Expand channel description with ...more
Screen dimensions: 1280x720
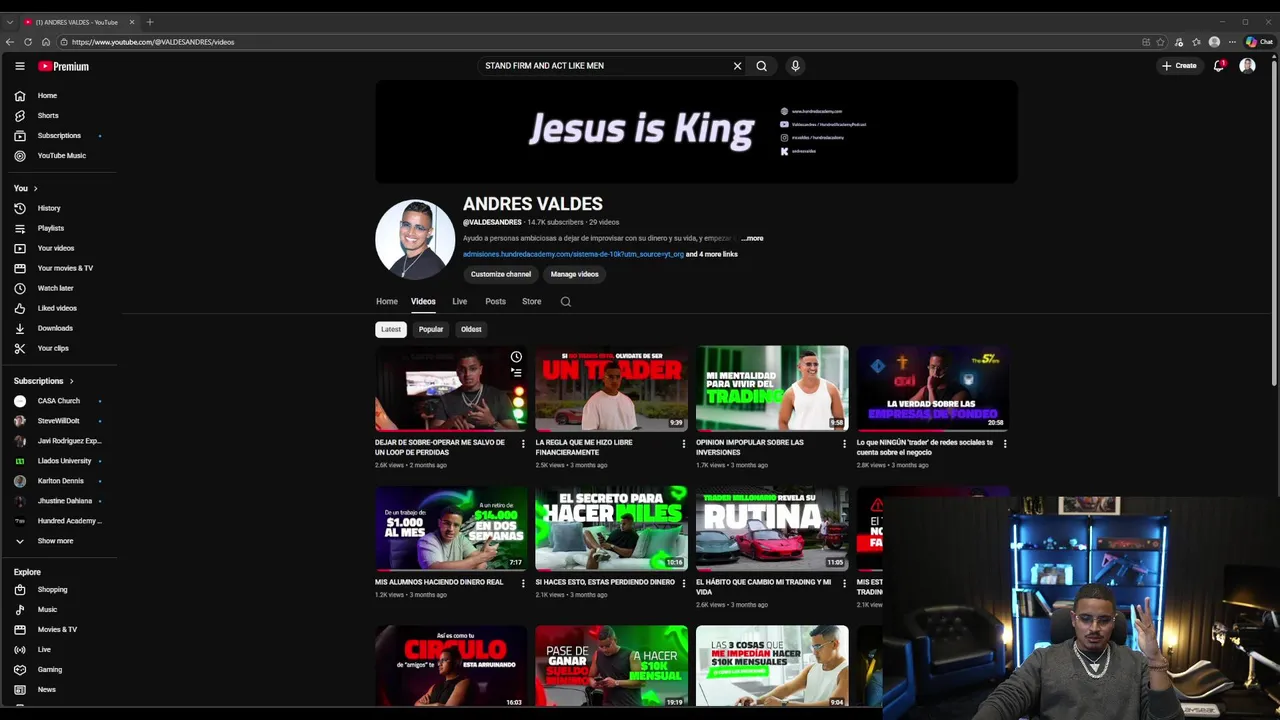pos(752,238)
